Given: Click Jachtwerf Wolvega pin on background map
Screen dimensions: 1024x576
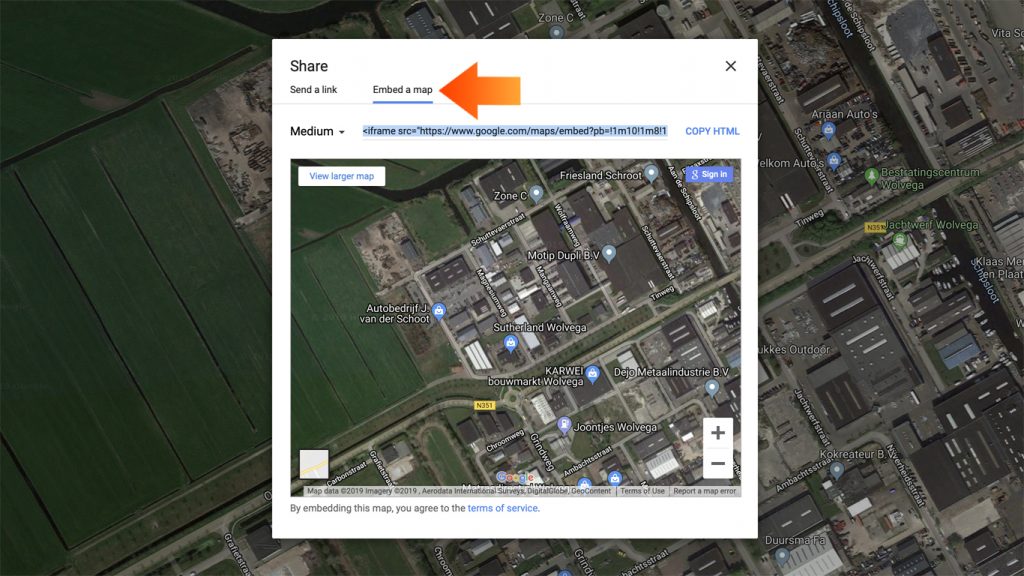Looking at the screenshot, I should click(900, 240).
